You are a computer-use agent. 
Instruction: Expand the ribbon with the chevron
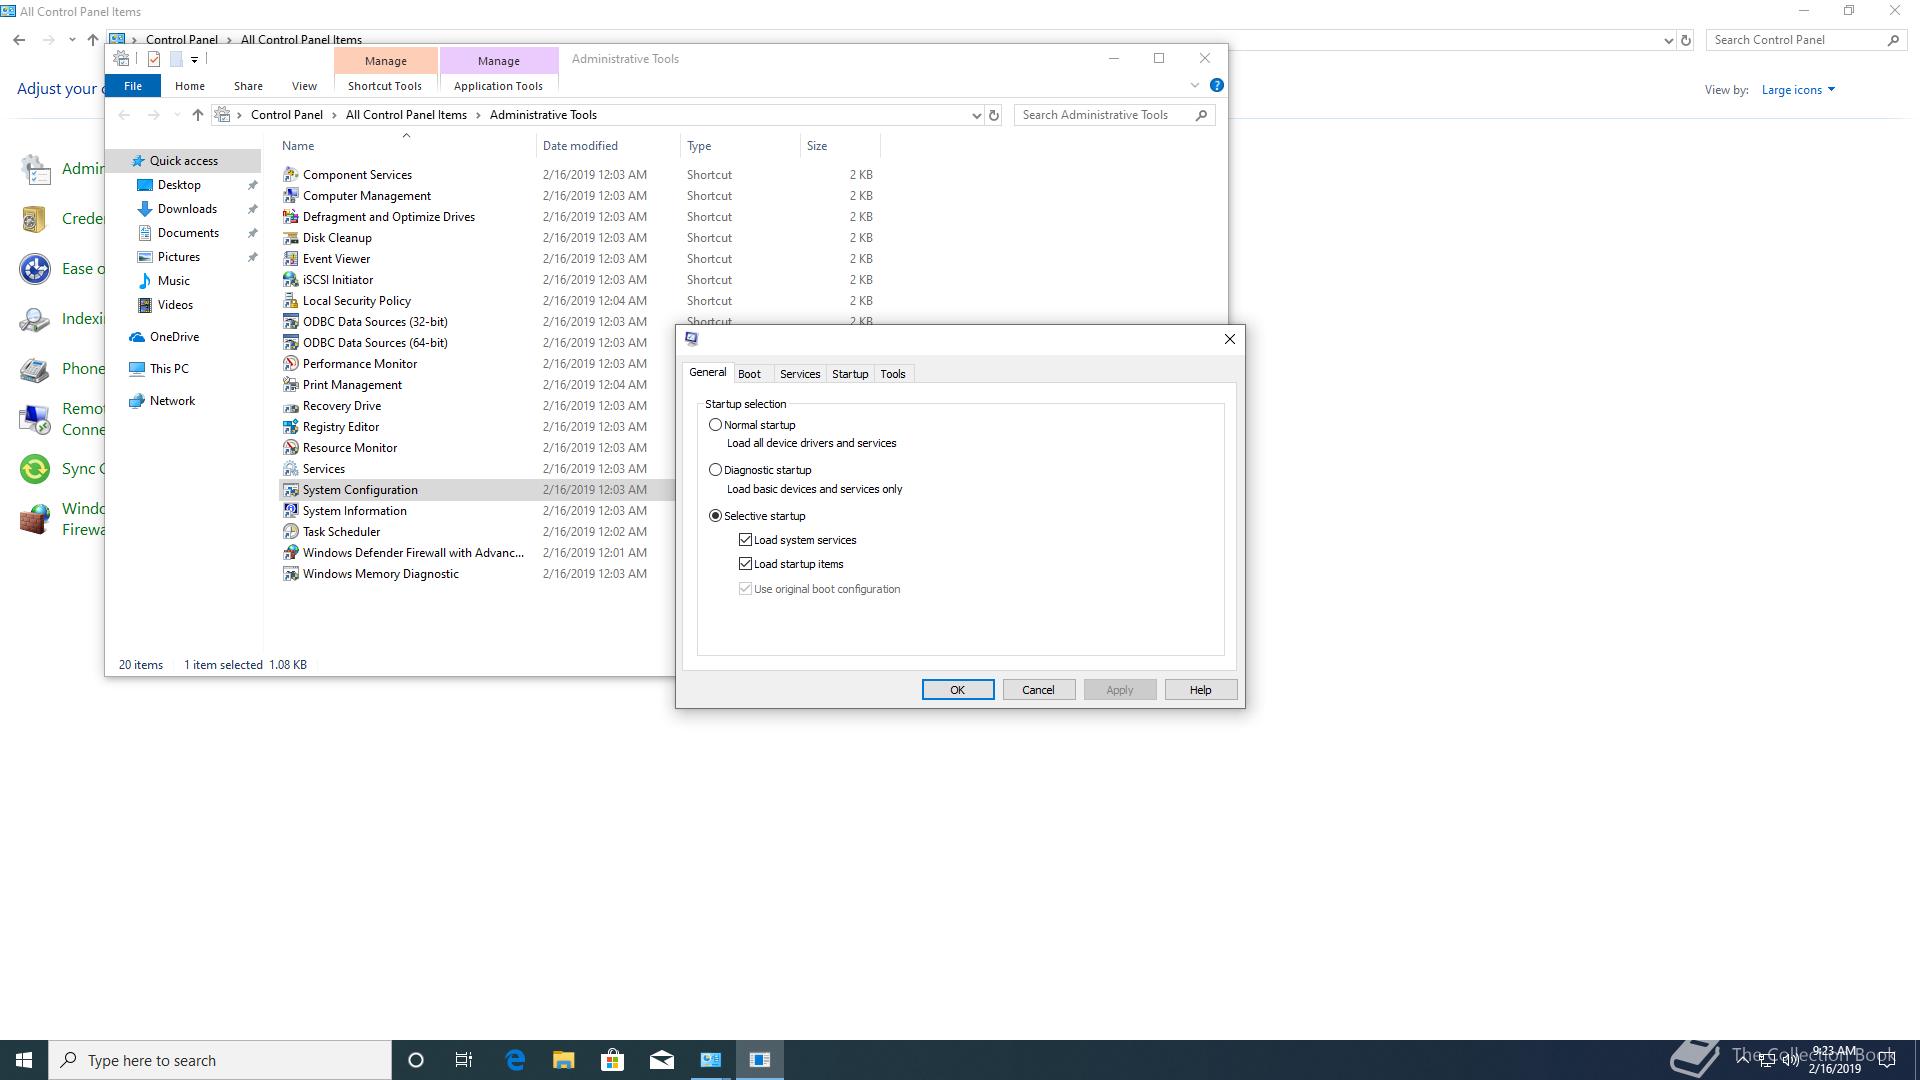1194,86
